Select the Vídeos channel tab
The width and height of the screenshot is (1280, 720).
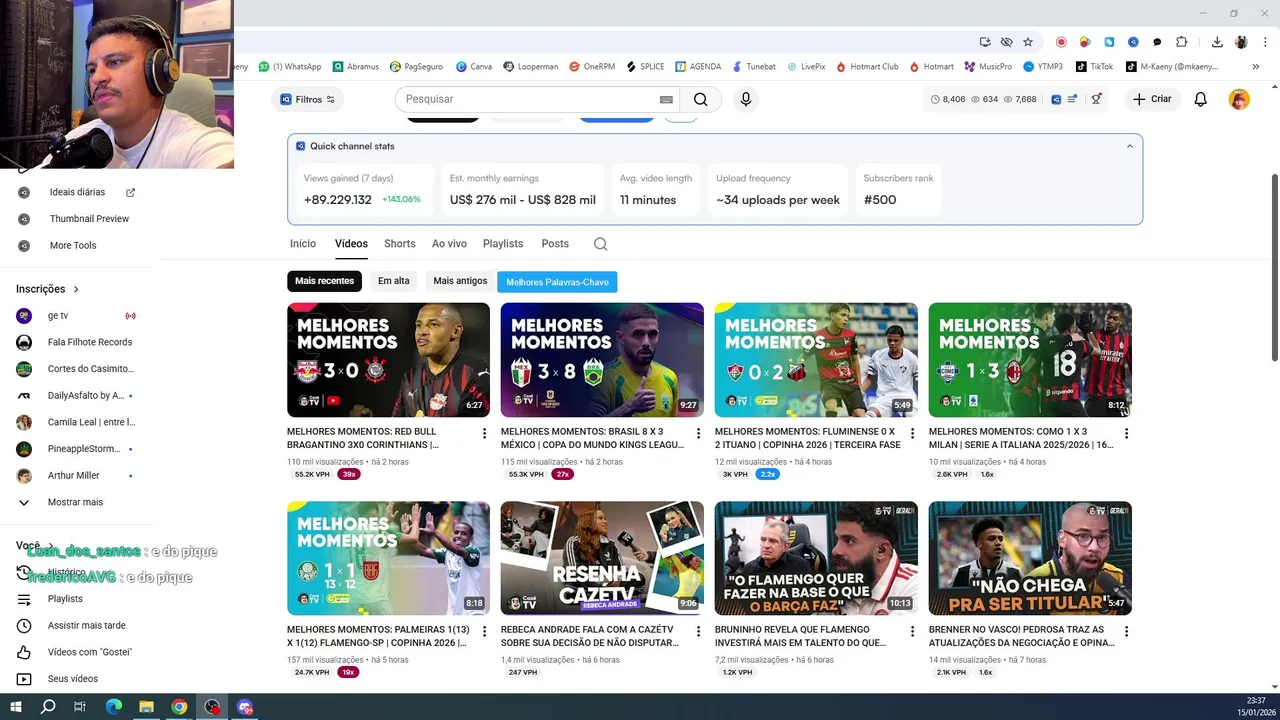click(351, 244)
